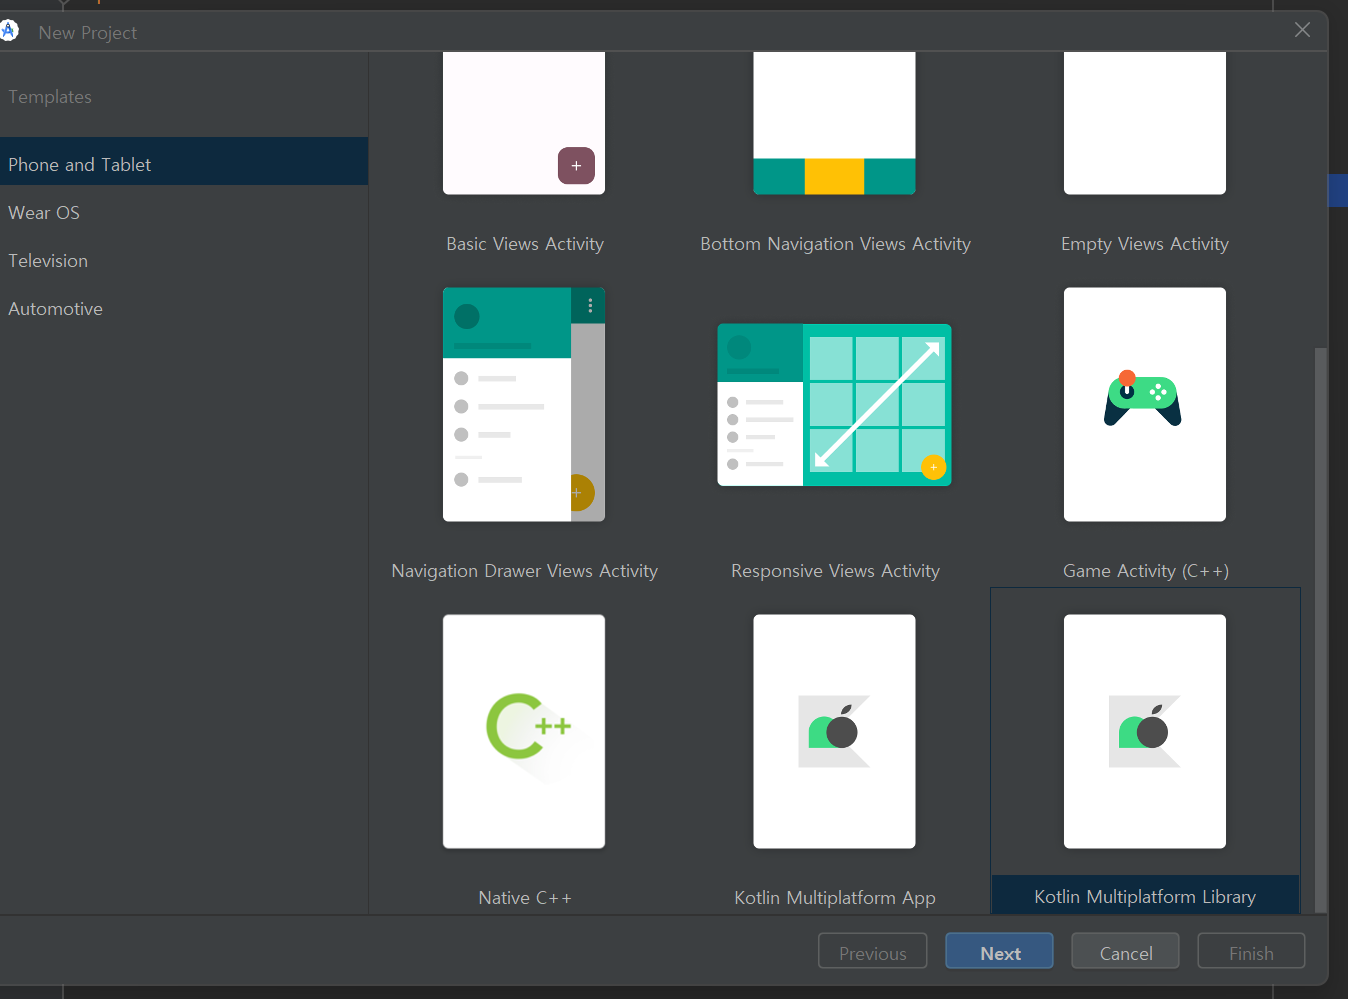Screen dimensions: 1348x999
Task: Click the Kotlin Multiplatform App icon
Action: coord(834,731)
